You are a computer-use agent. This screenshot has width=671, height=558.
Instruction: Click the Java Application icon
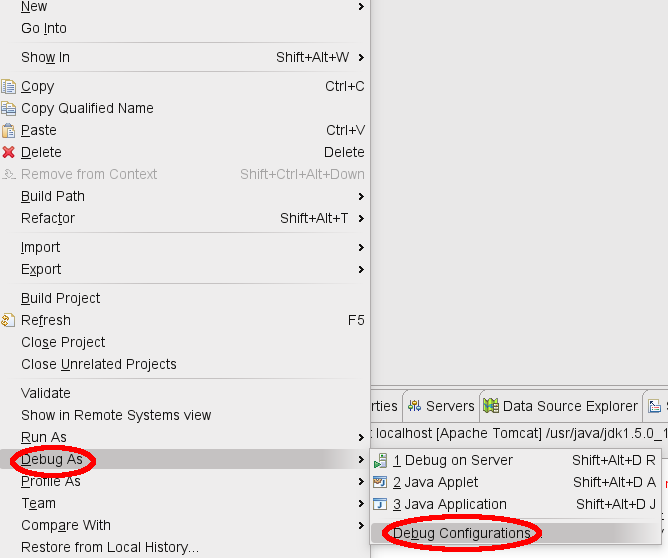pyautogui.click(x=380, y=505)
